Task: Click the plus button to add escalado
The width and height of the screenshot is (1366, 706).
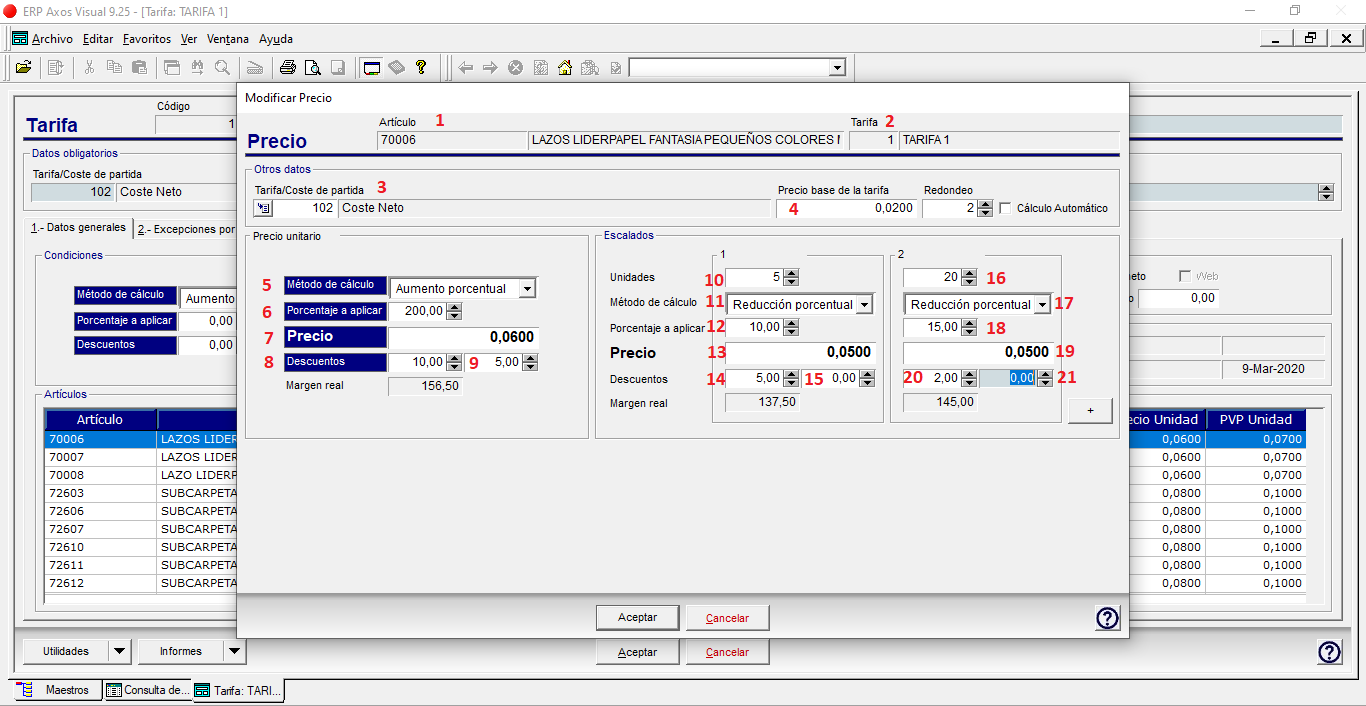Action: [x=1090, y=411]
